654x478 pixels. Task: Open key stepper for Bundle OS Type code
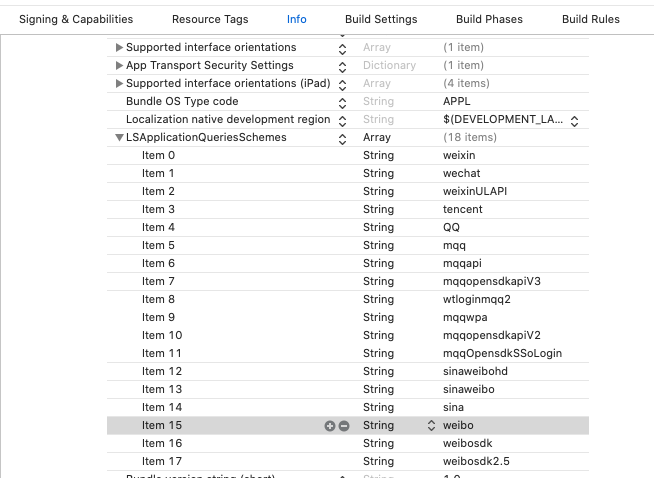click(x=342, y=103)
